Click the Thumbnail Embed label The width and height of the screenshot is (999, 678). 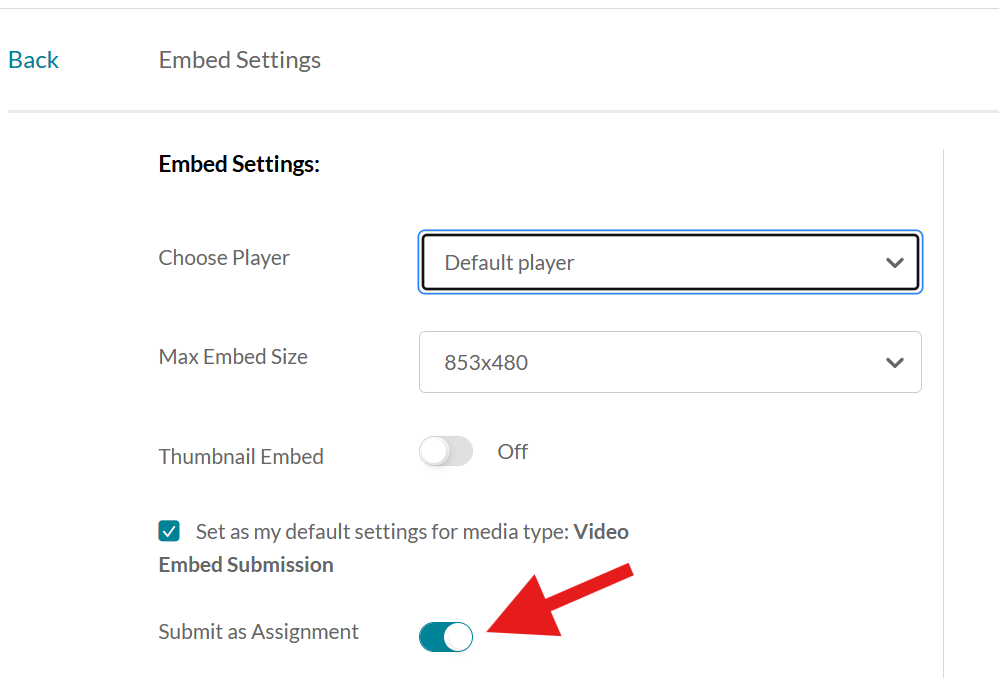(241, 456)
